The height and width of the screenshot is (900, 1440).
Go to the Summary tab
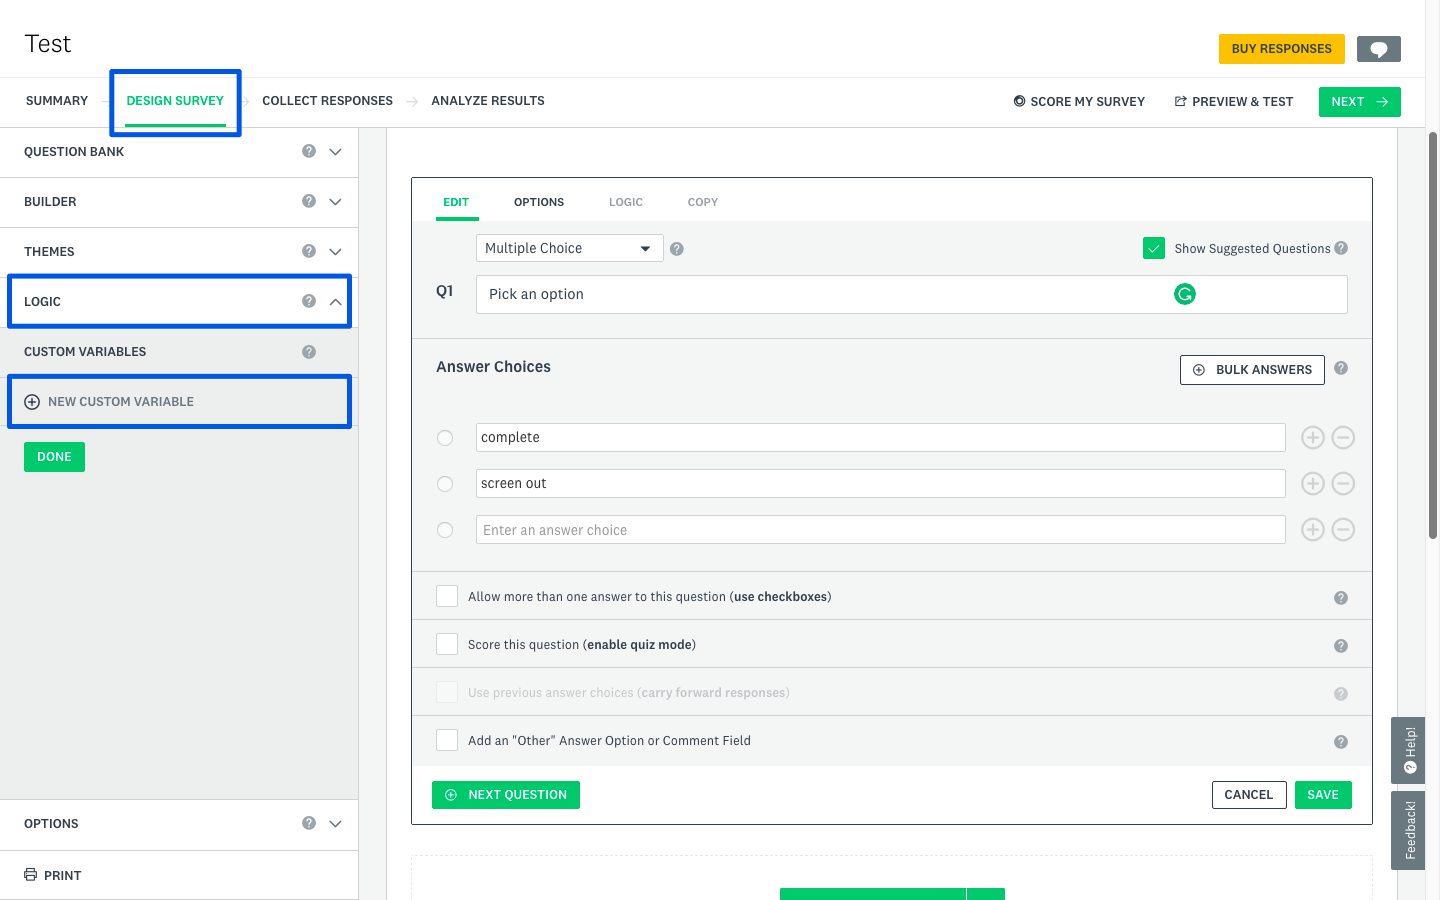[x=57, y=101]
